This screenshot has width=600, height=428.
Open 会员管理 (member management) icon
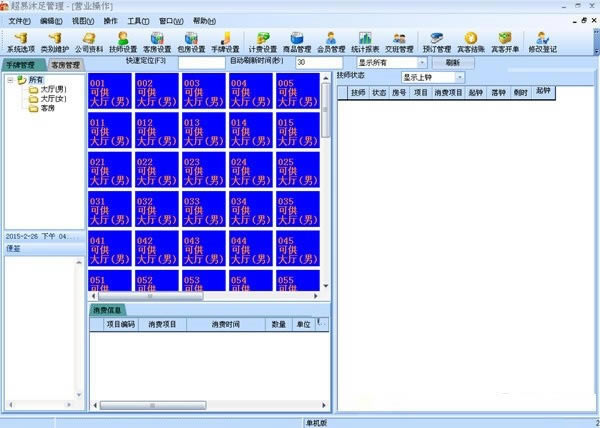pyautogui.click(x=331, y=42)
